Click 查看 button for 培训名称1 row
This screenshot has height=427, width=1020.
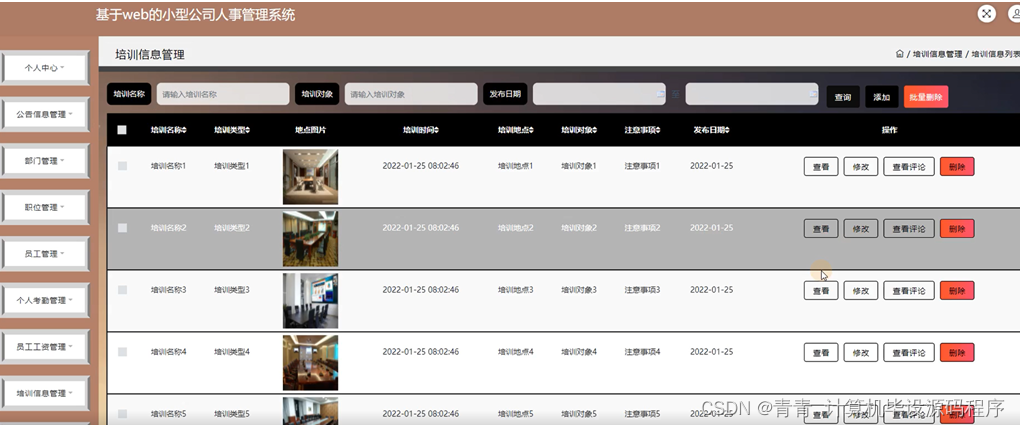821,167
